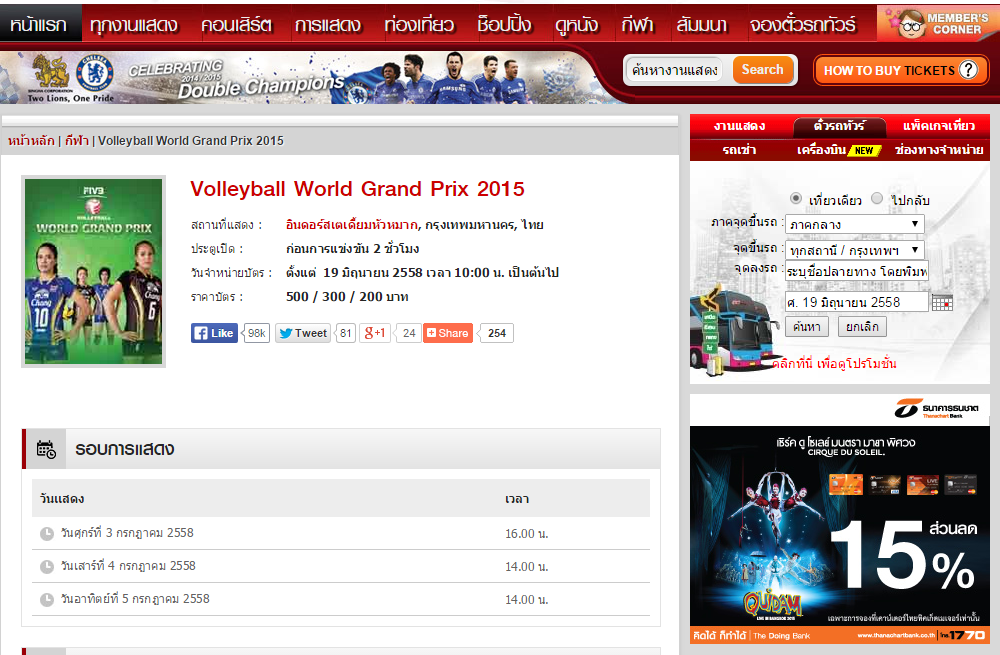Click the tweet count 81
This screenshot has height=655, width=1000.
point(345,333)
